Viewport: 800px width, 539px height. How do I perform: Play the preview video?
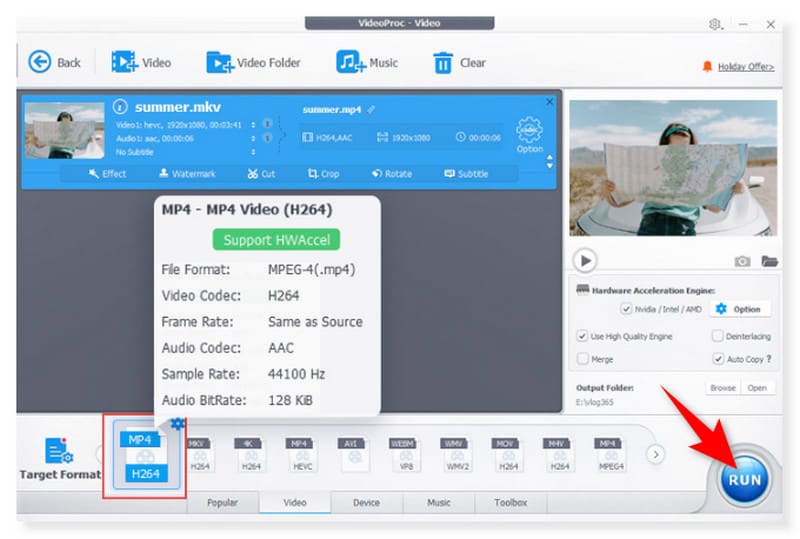coord(585,261)
